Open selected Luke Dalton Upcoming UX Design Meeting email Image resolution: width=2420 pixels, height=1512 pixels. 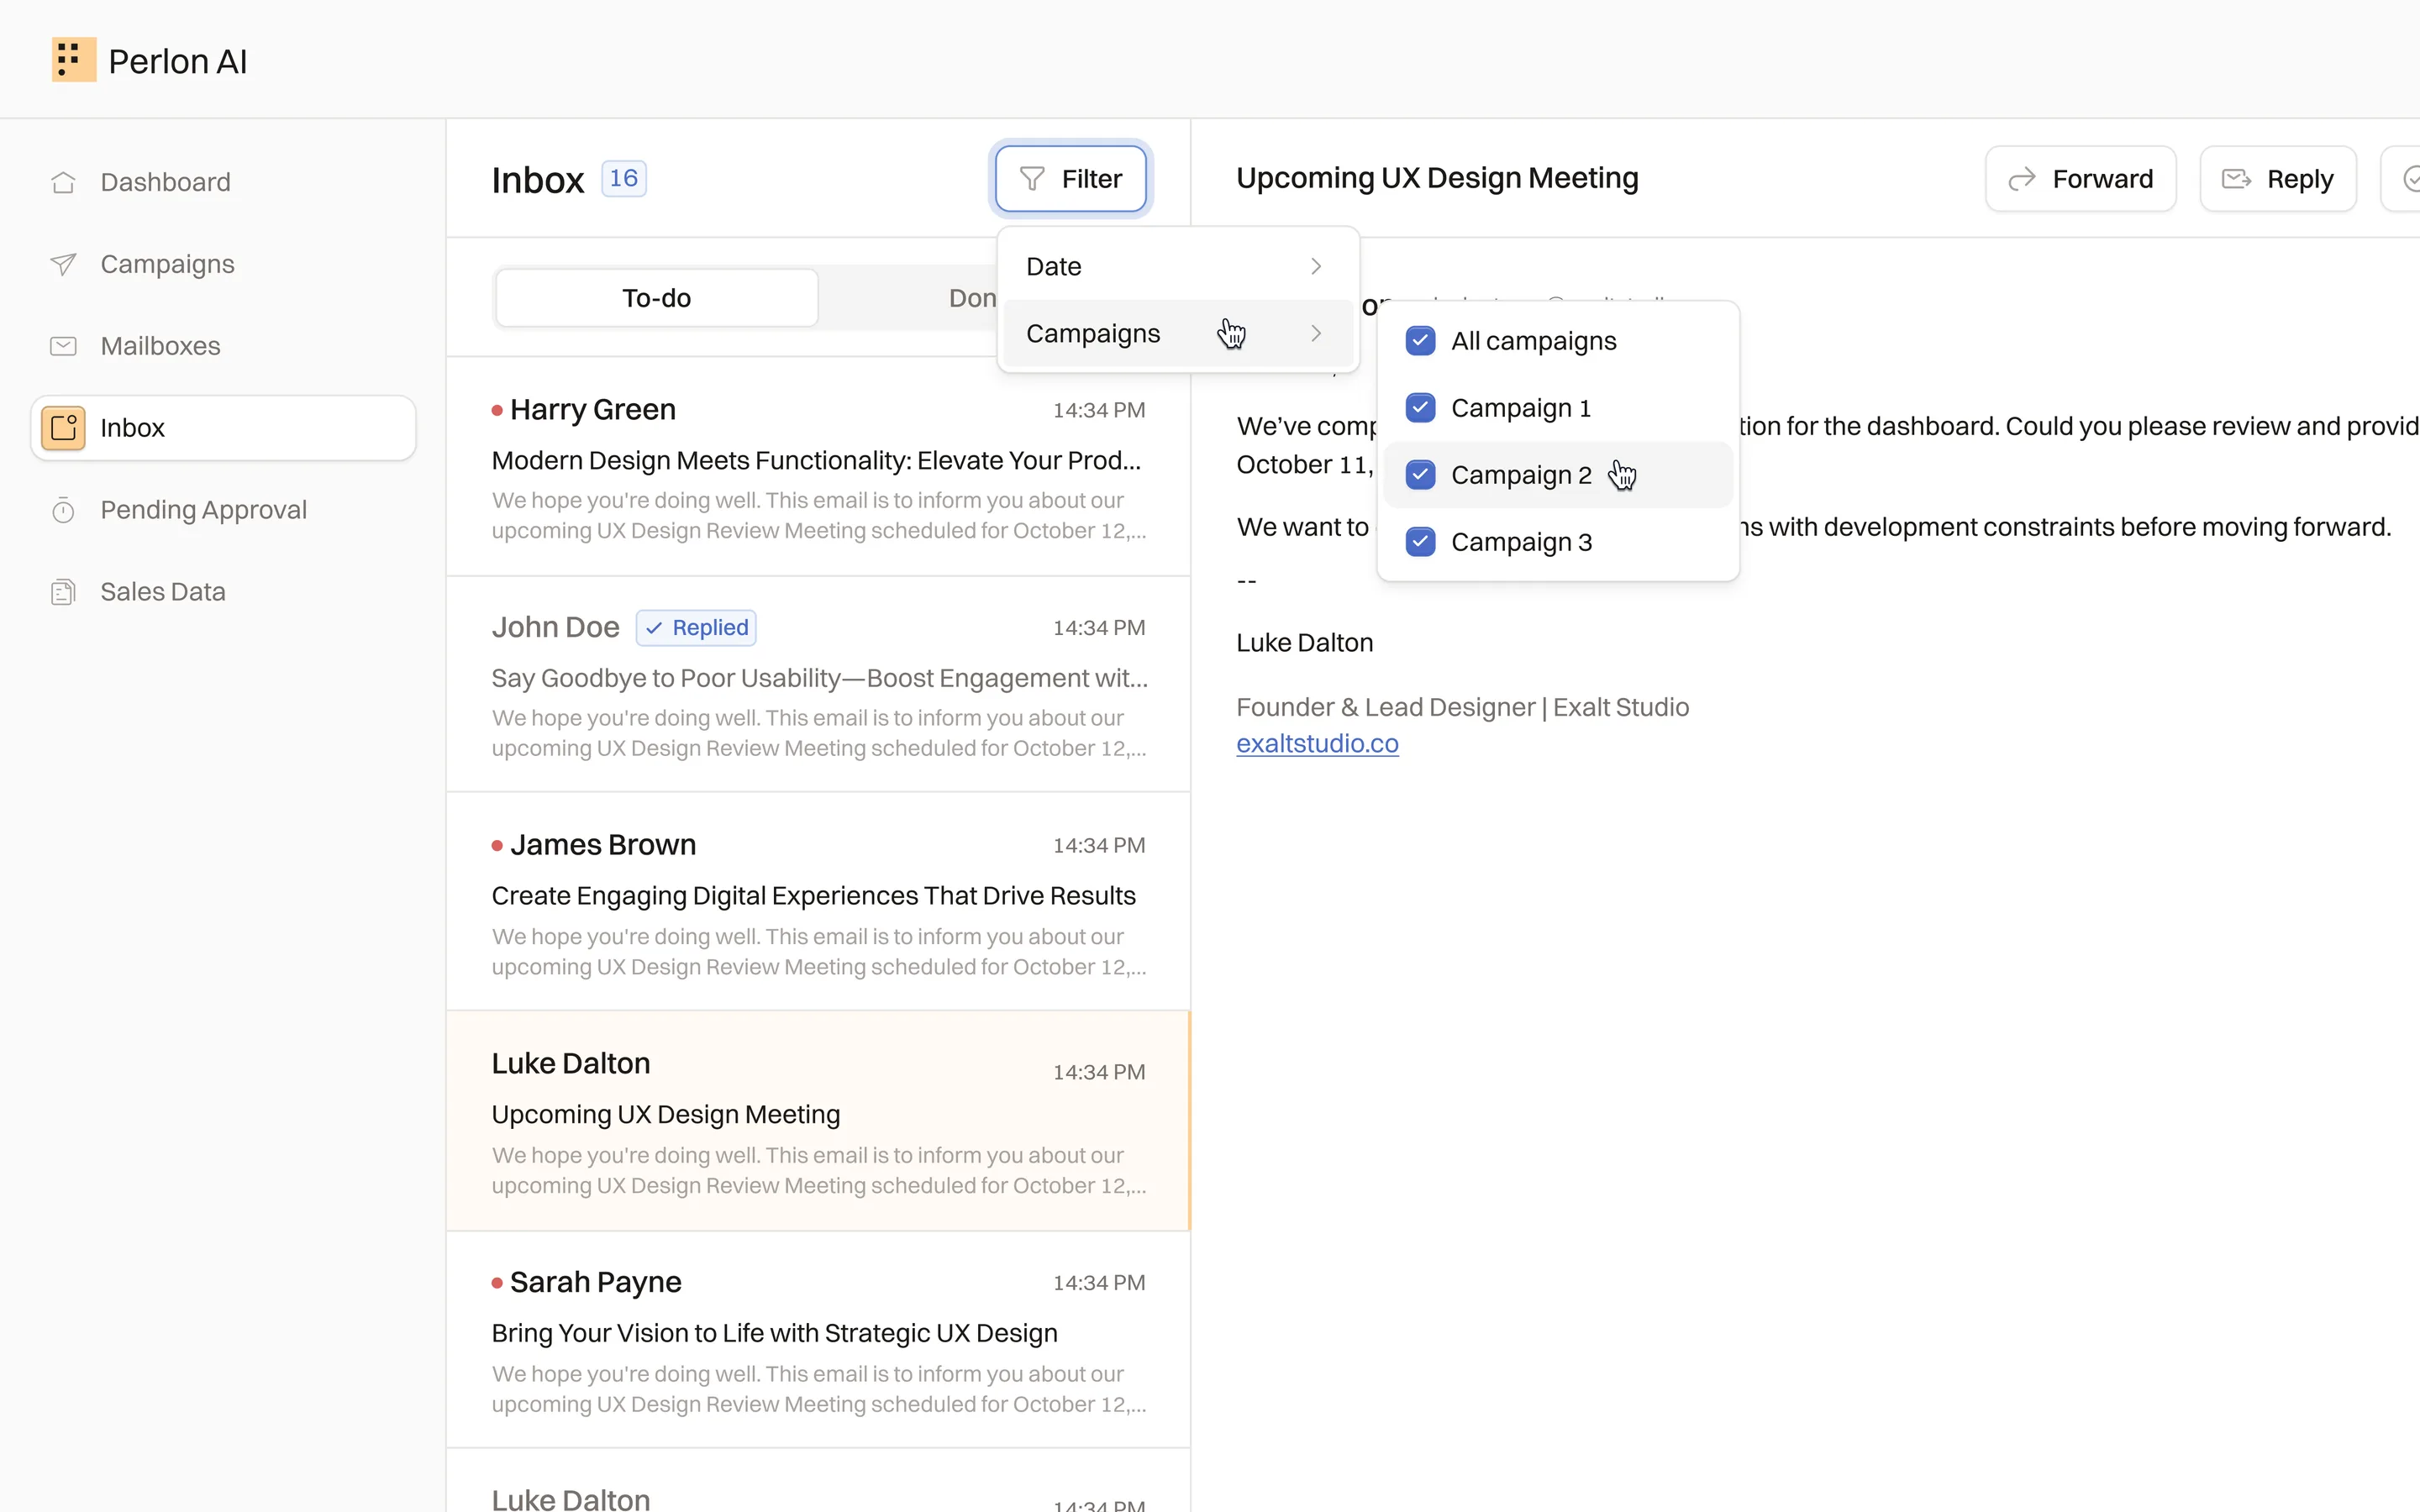pyautogui.click(x=818, y=1121)
